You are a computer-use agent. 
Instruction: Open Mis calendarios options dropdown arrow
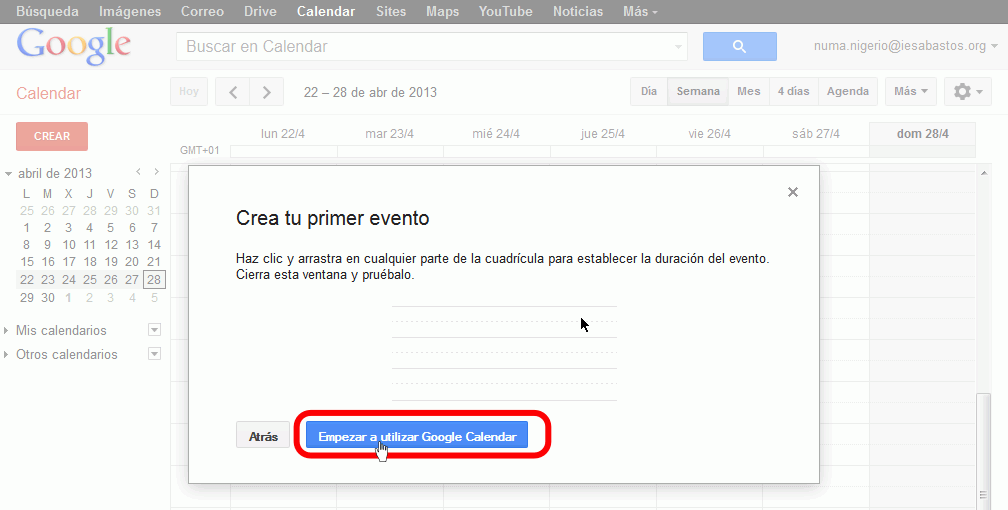tap(154, 330)
